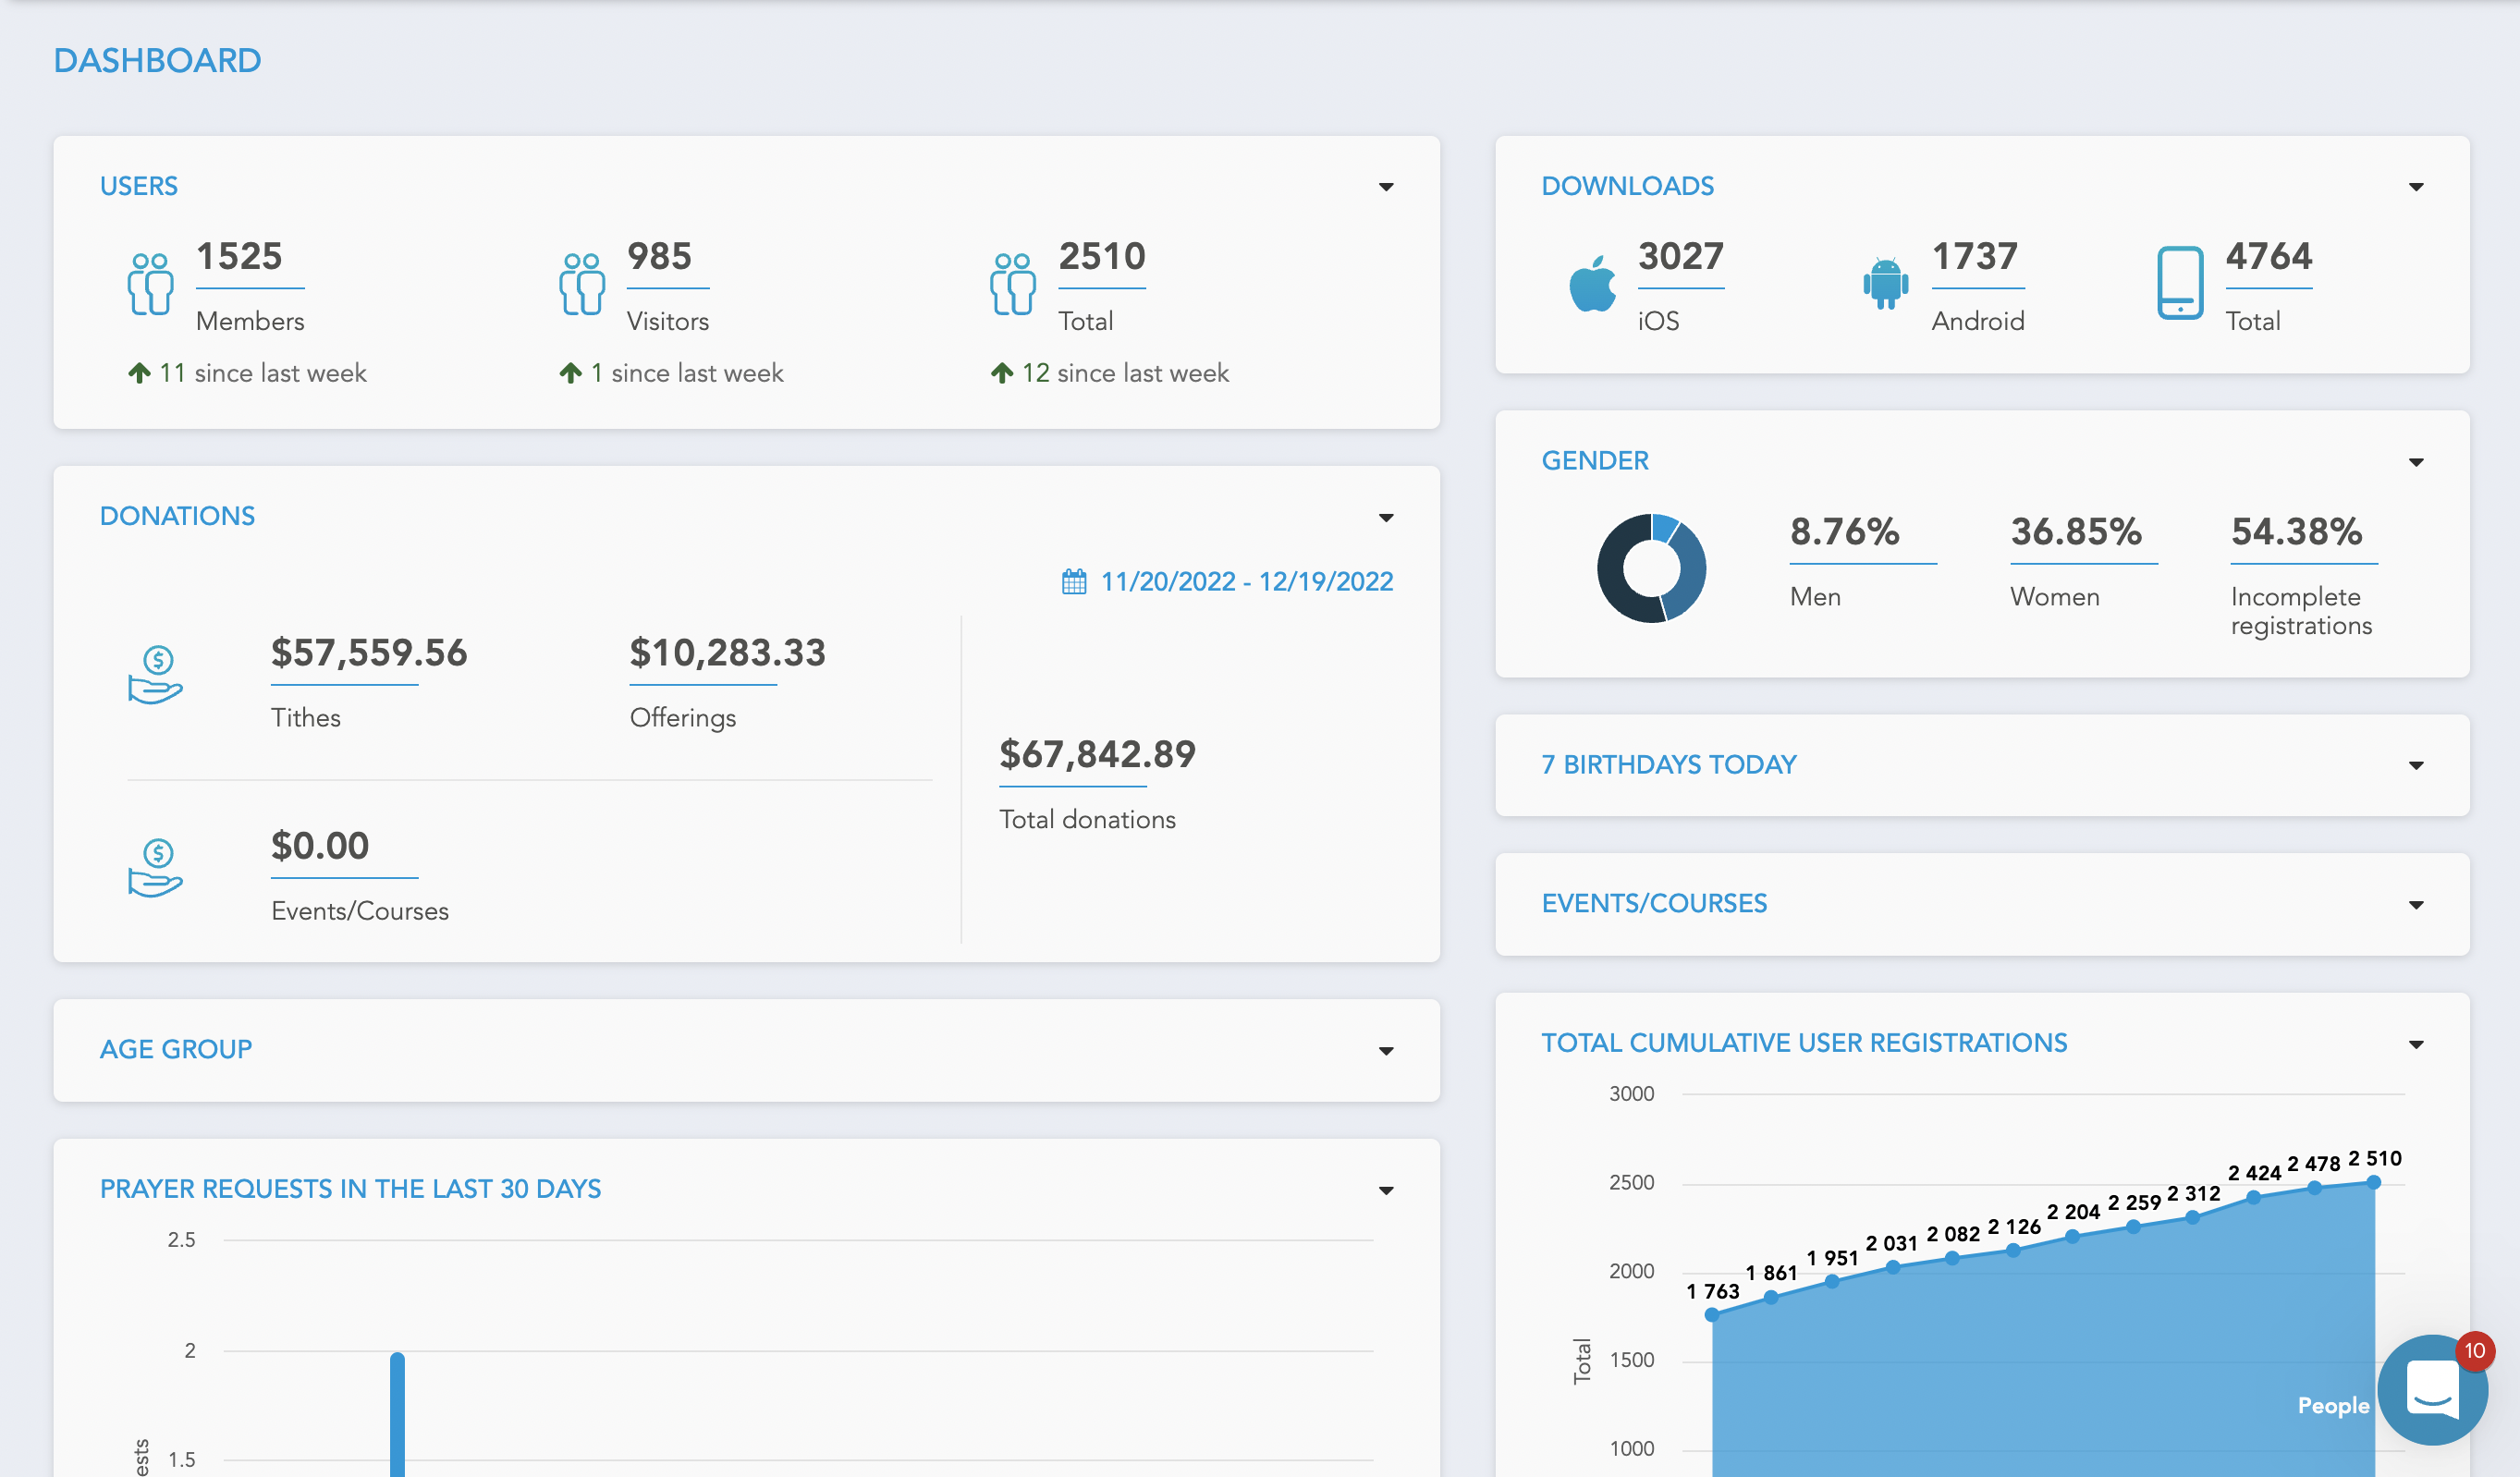Collapse the Donations panel arrow

tap(1386, 517)
